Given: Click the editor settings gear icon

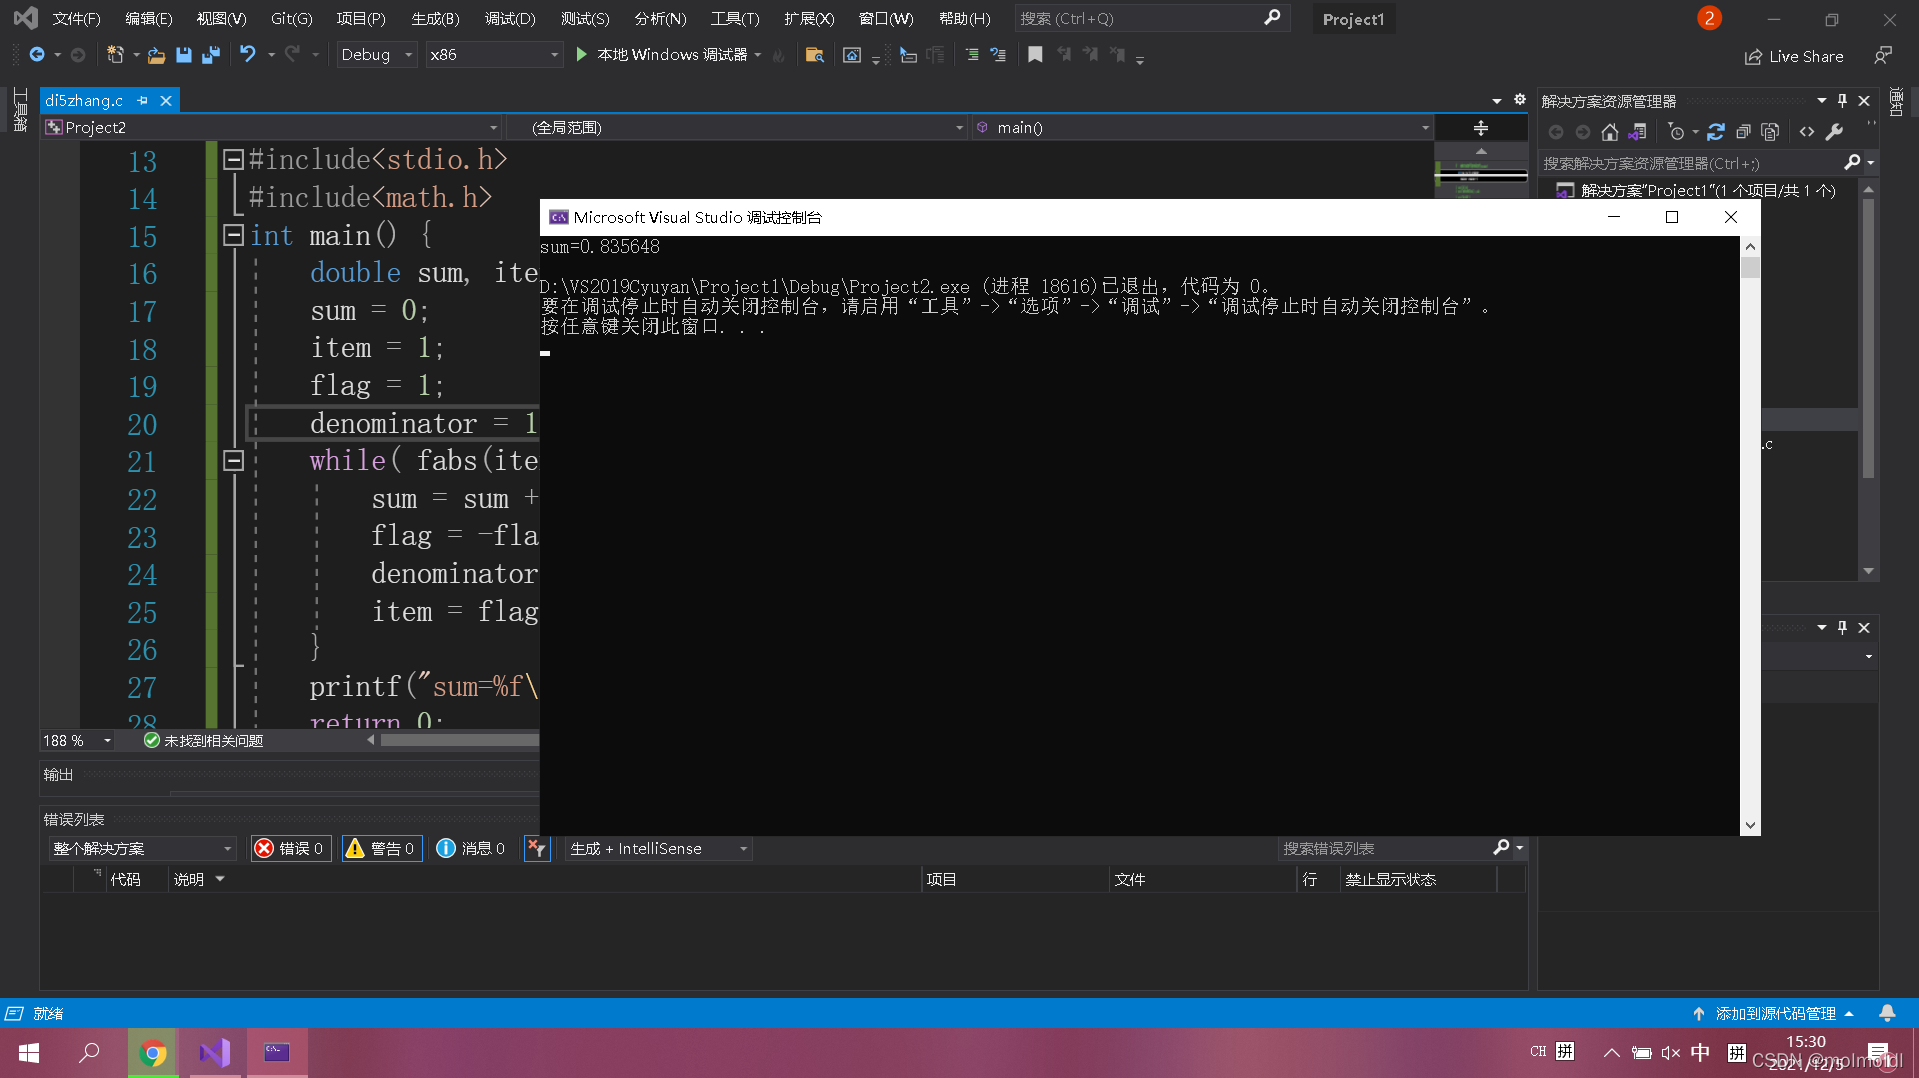Looking at the screenshot, I should coord(1520,100).
